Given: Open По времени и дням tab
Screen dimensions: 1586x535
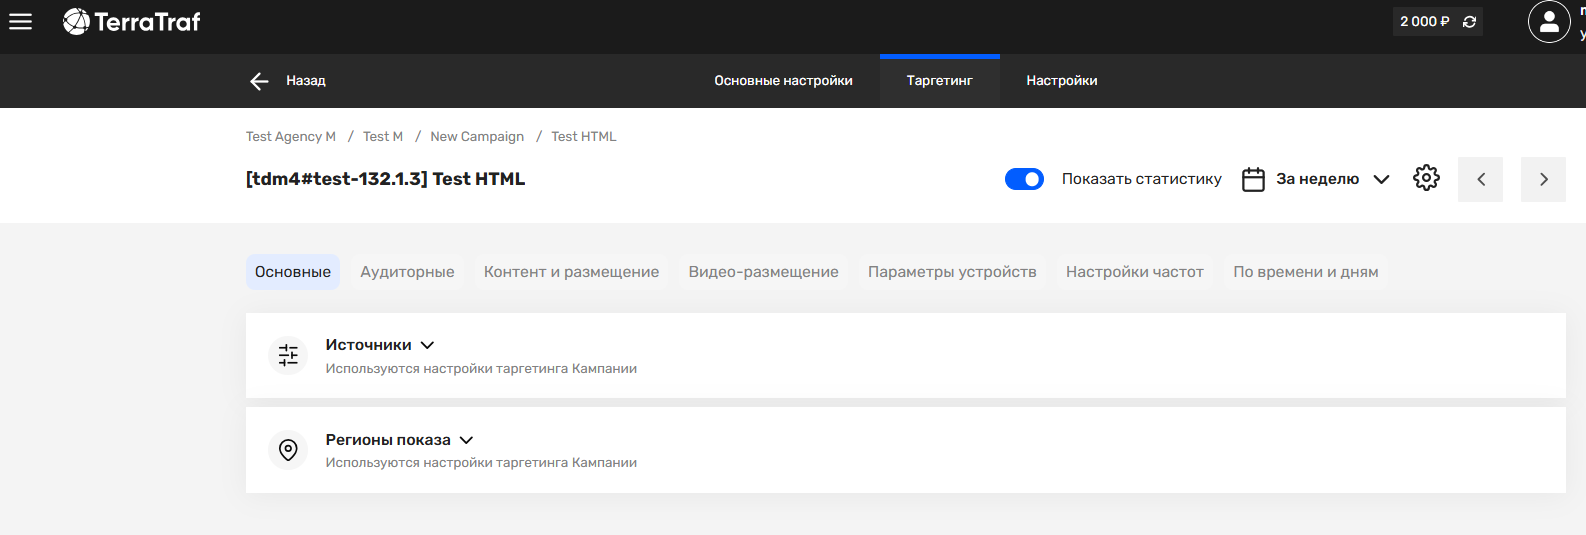Looking at the screenshot, I should click(1306, 272).
